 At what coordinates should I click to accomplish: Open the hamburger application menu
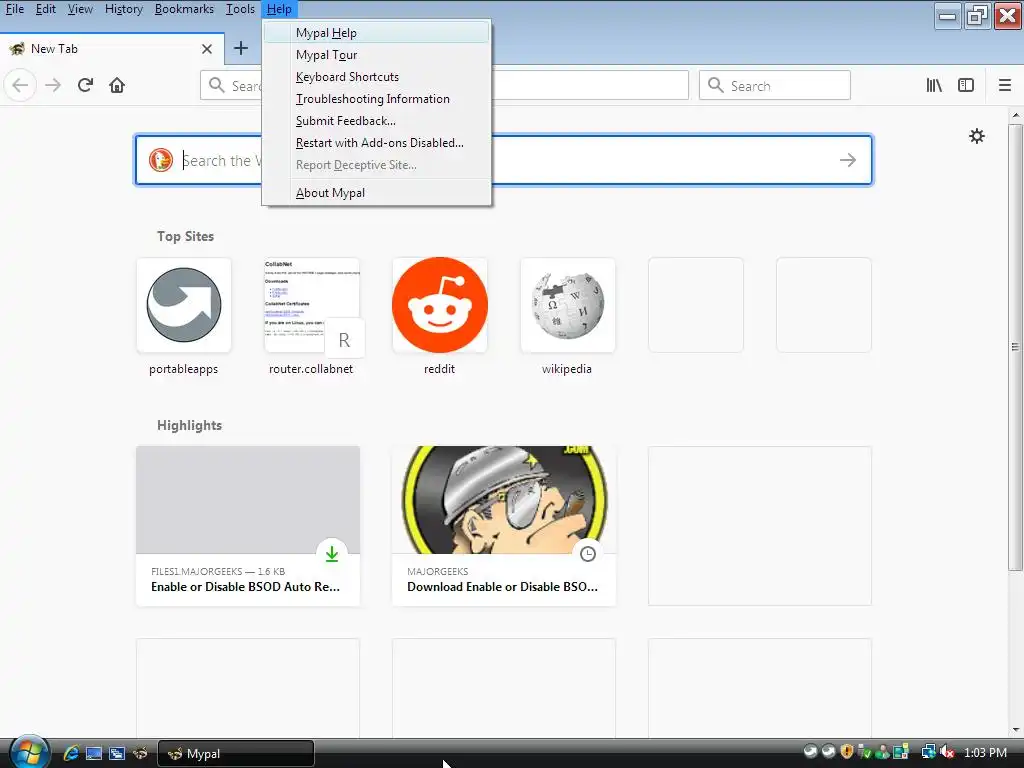pos(1004,86)
